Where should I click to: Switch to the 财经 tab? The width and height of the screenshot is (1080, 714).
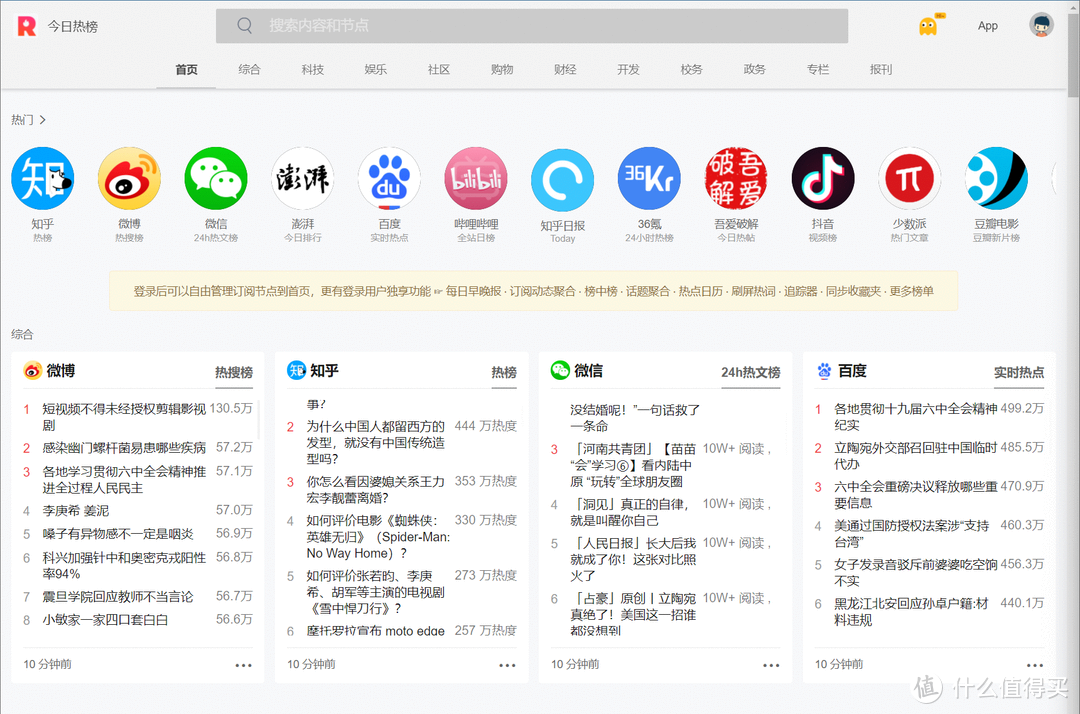(x=565, y=70)
